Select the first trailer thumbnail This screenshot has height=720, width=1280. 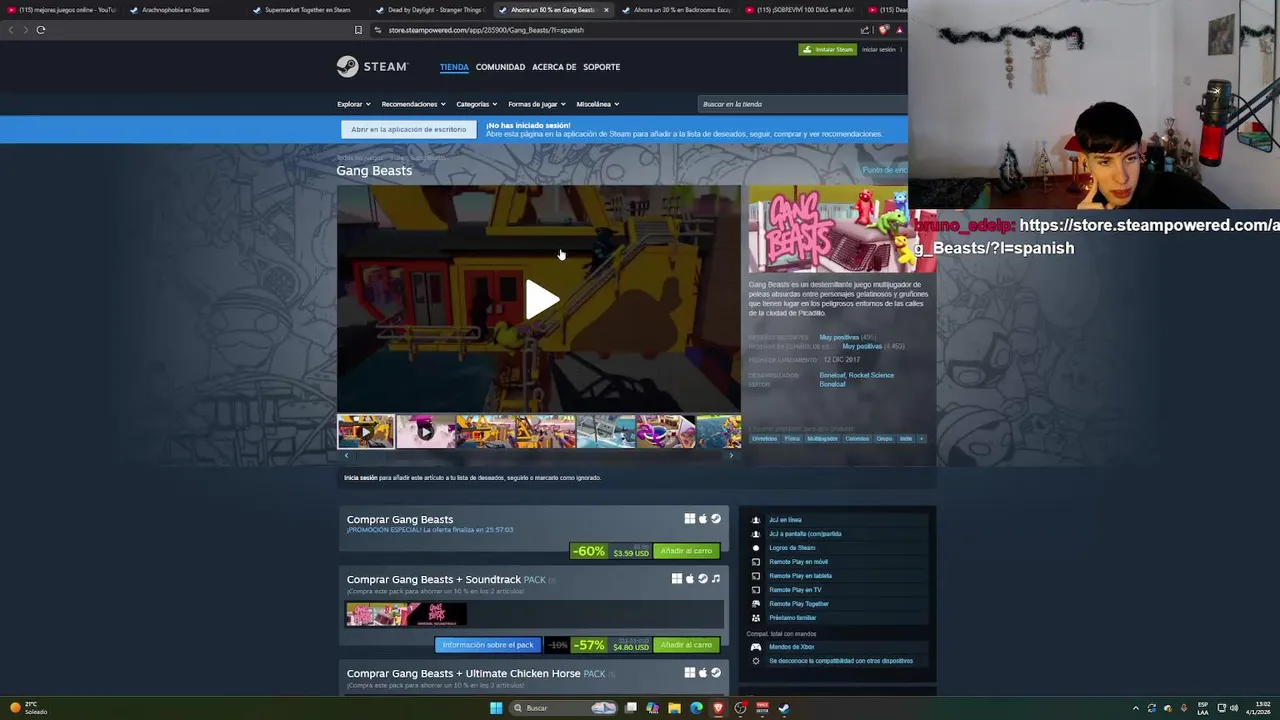[x=366, y=431]
